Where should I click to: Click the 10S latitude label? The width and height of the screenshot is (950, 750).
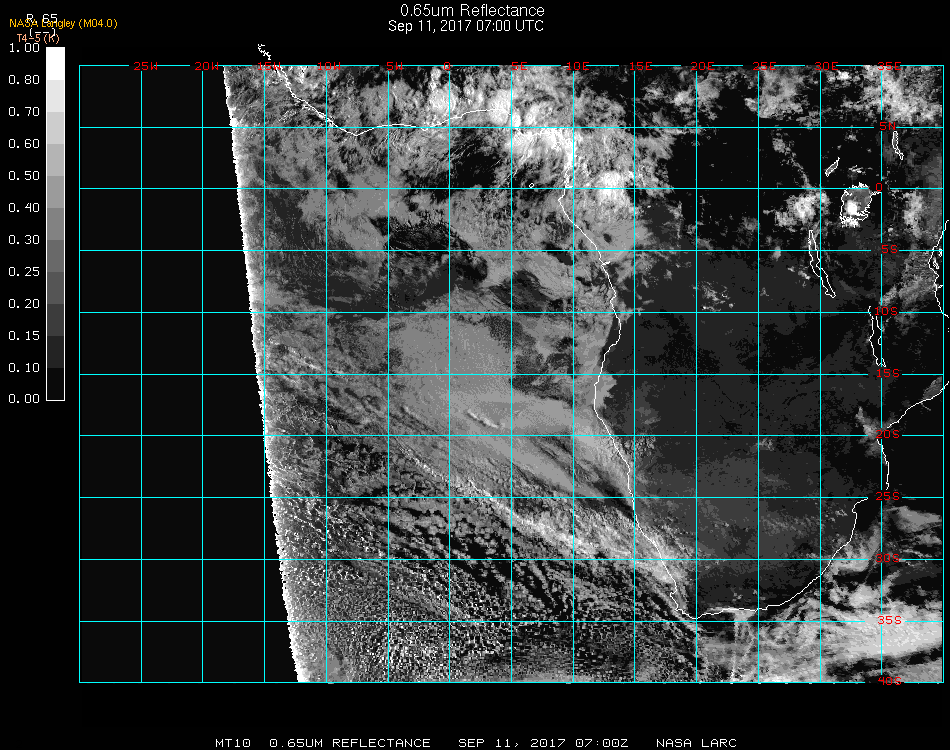point(886,311)
